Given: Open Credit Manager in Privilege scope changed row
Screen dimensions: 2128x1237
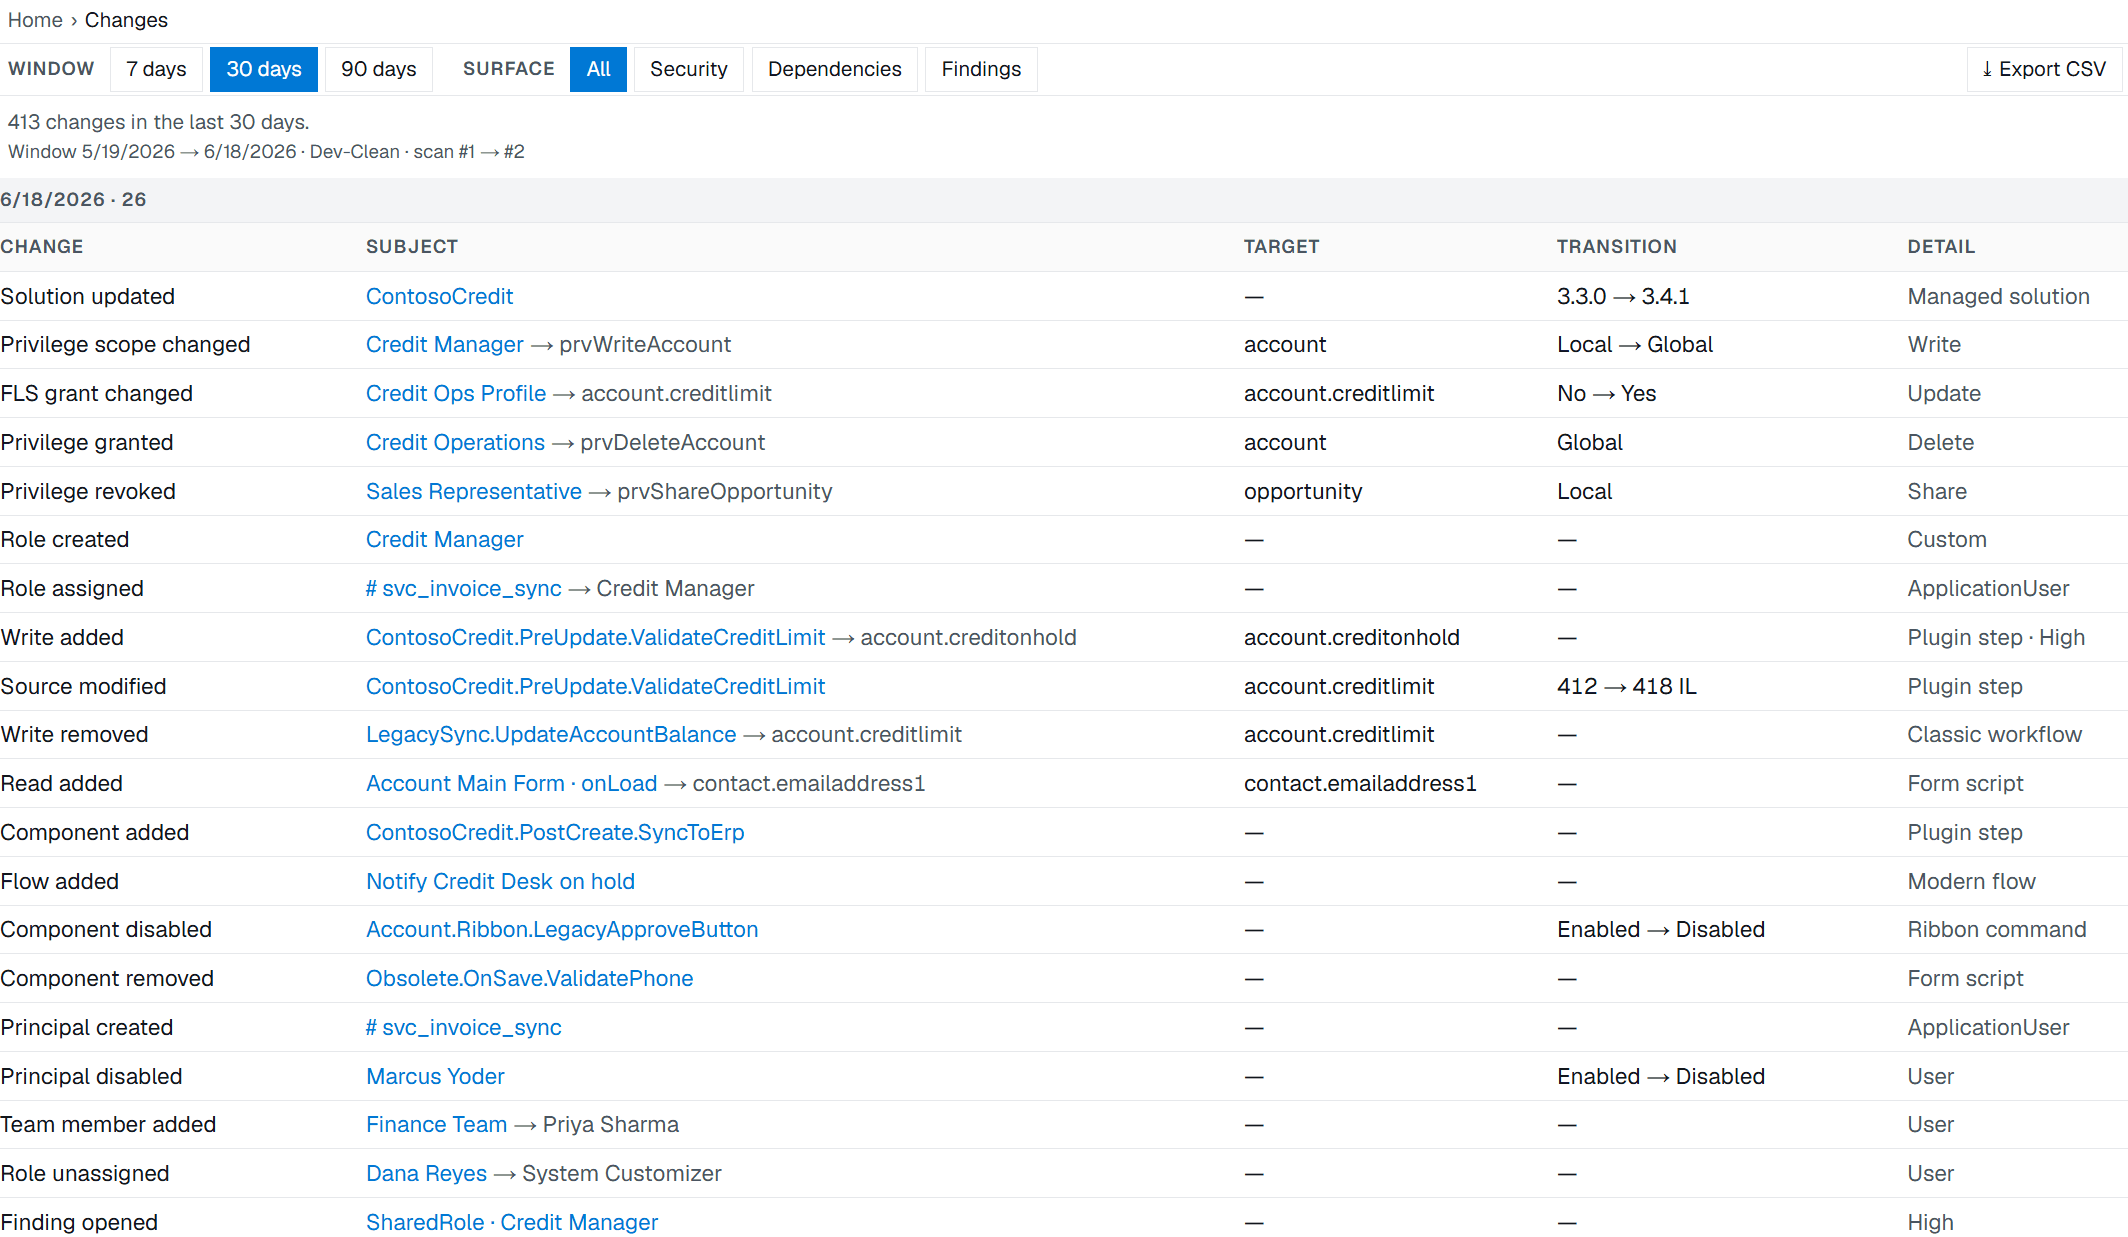Looking at the screenshot, I should point(444,344).
